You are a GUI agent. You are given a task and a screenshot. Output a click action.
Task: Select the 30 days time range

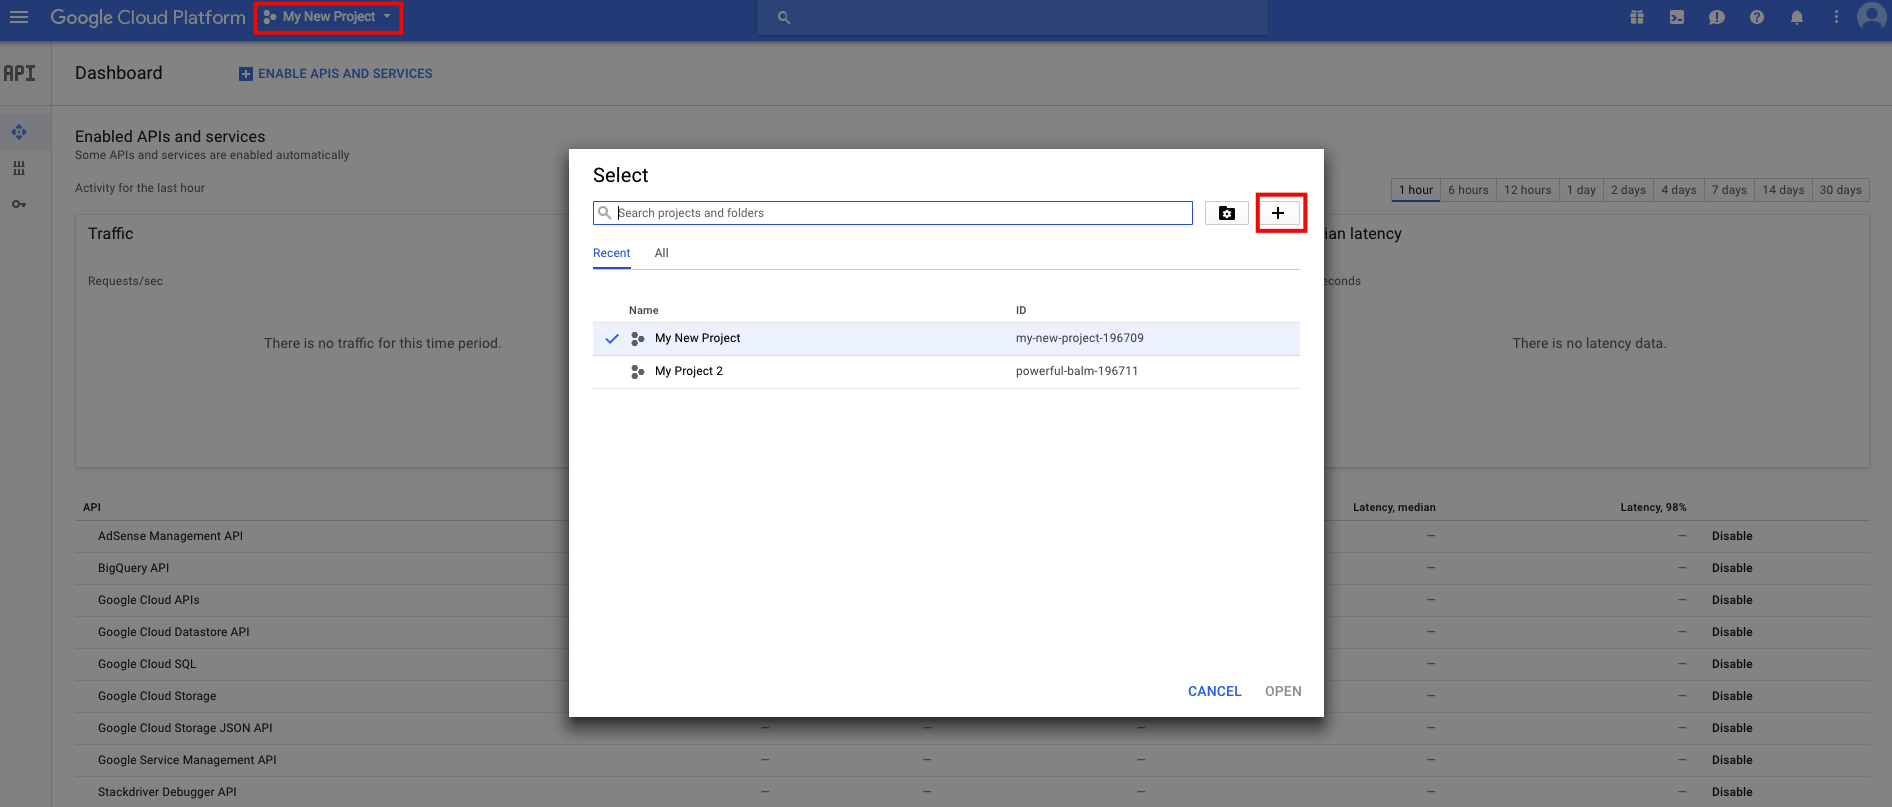pyautogui.click(x=1841, y=190)
